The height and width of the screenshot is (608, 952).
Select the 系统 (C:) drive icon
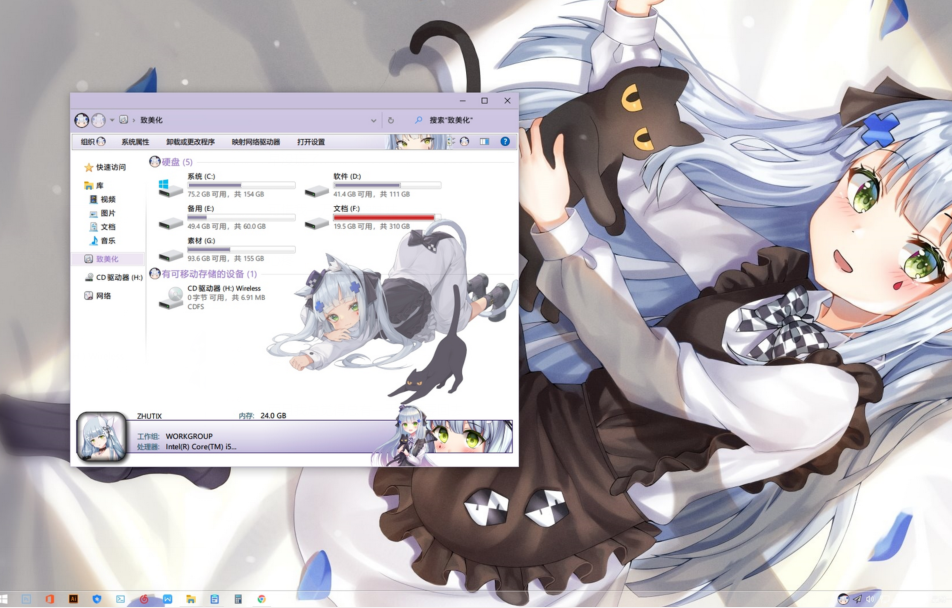171,188
